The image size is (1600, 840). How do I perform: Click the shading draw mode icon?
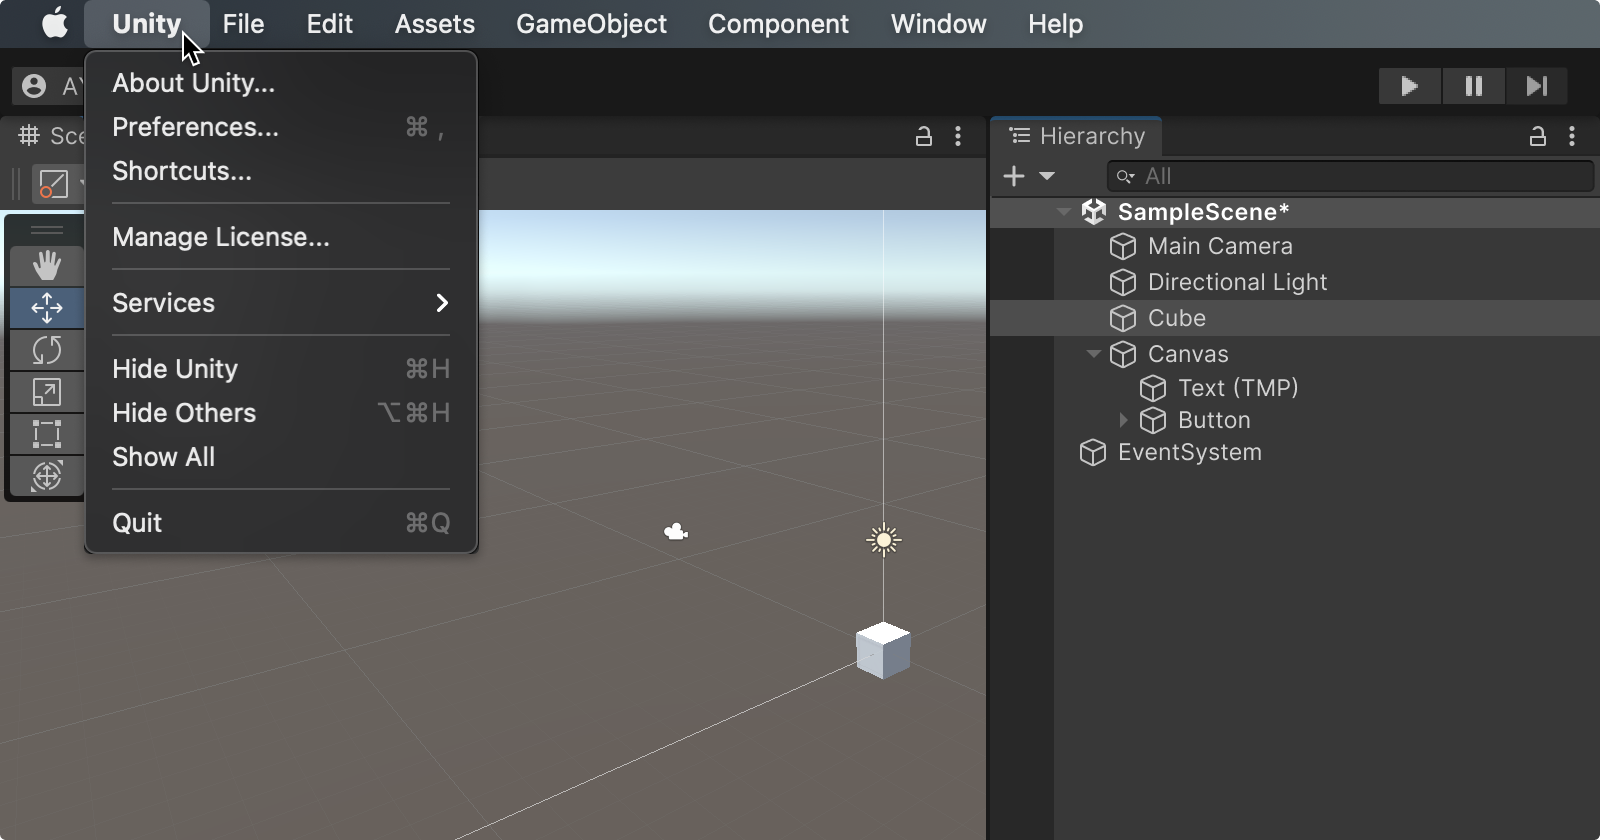[53, 184]
